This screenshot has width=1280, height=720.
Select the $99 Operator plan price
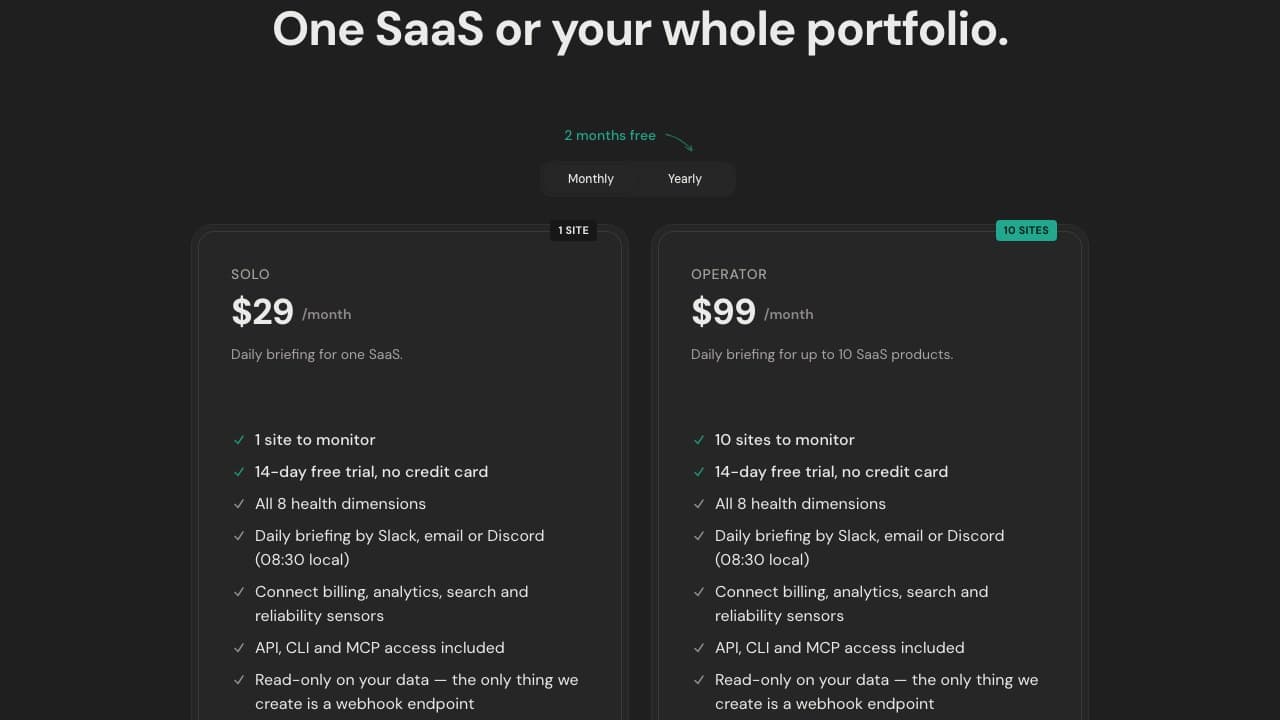tap(723, 312)
